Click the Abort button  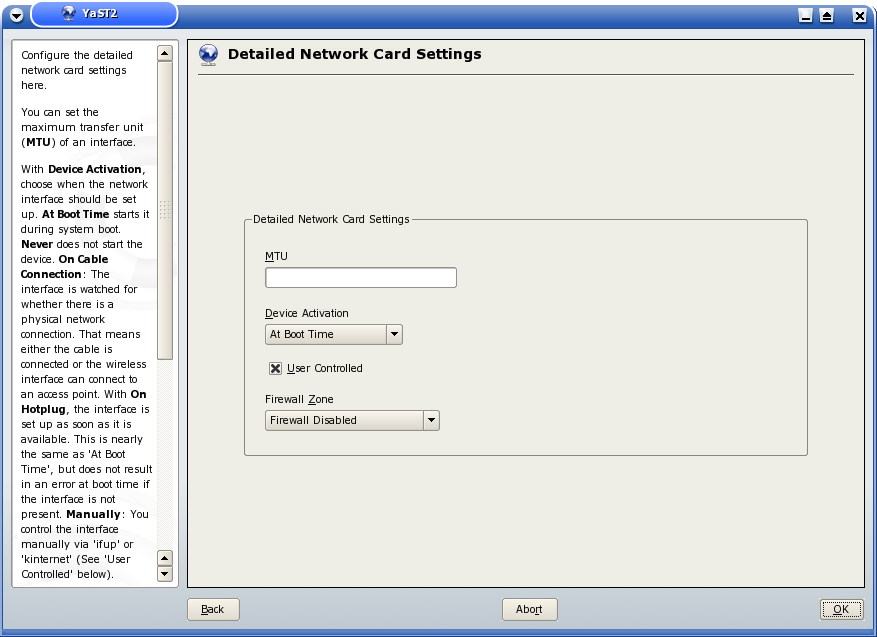(529, 609)
